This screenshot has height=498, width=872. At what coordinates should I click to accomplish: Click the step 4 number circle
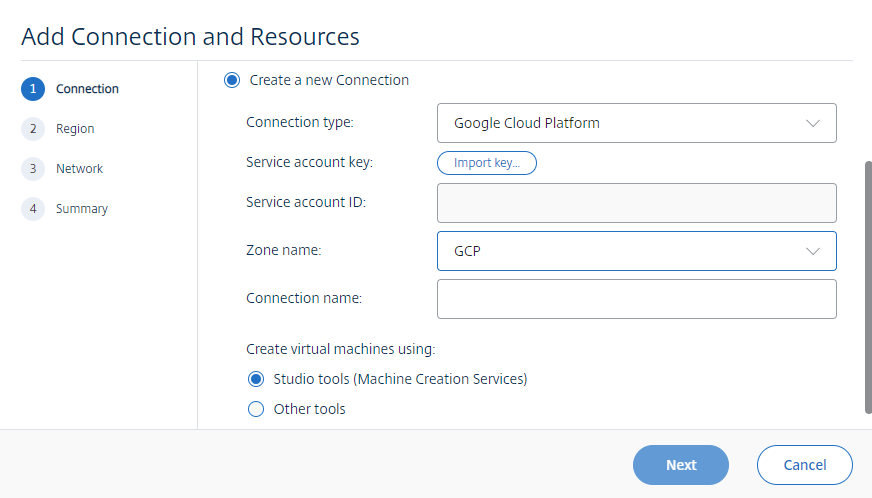(33, 209)
